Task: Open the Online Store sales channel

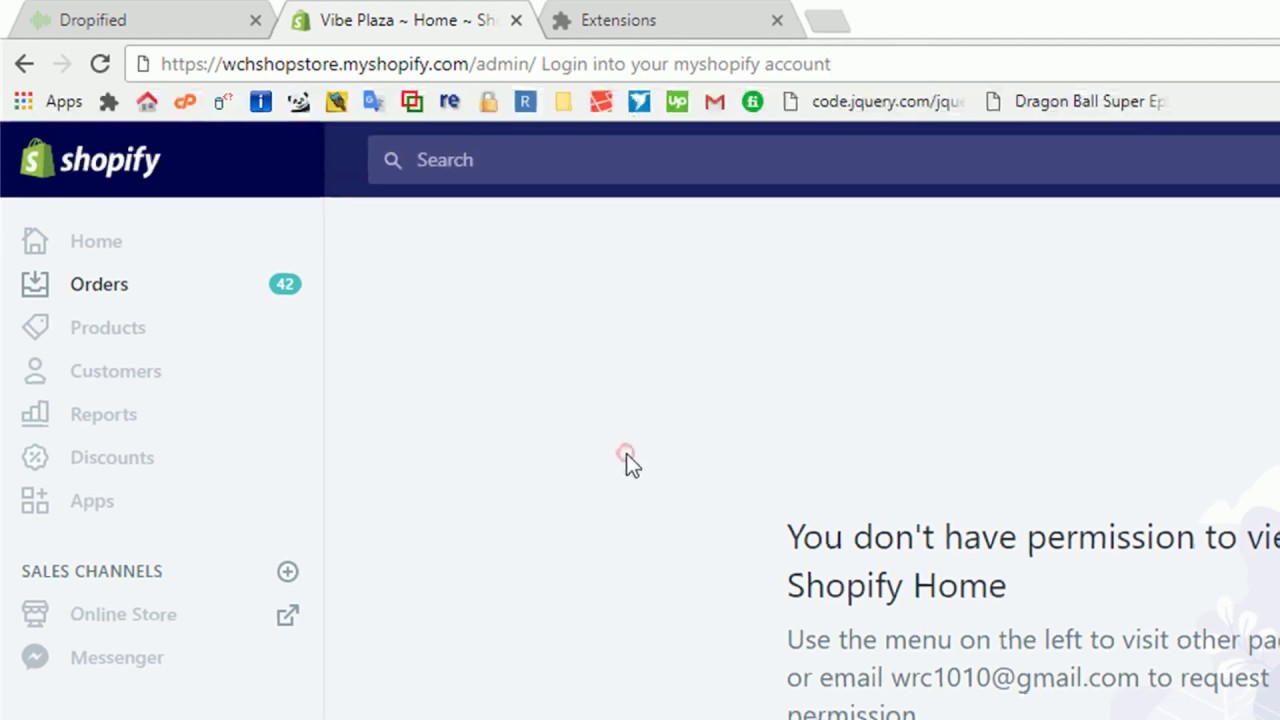Action: point(123,614)
